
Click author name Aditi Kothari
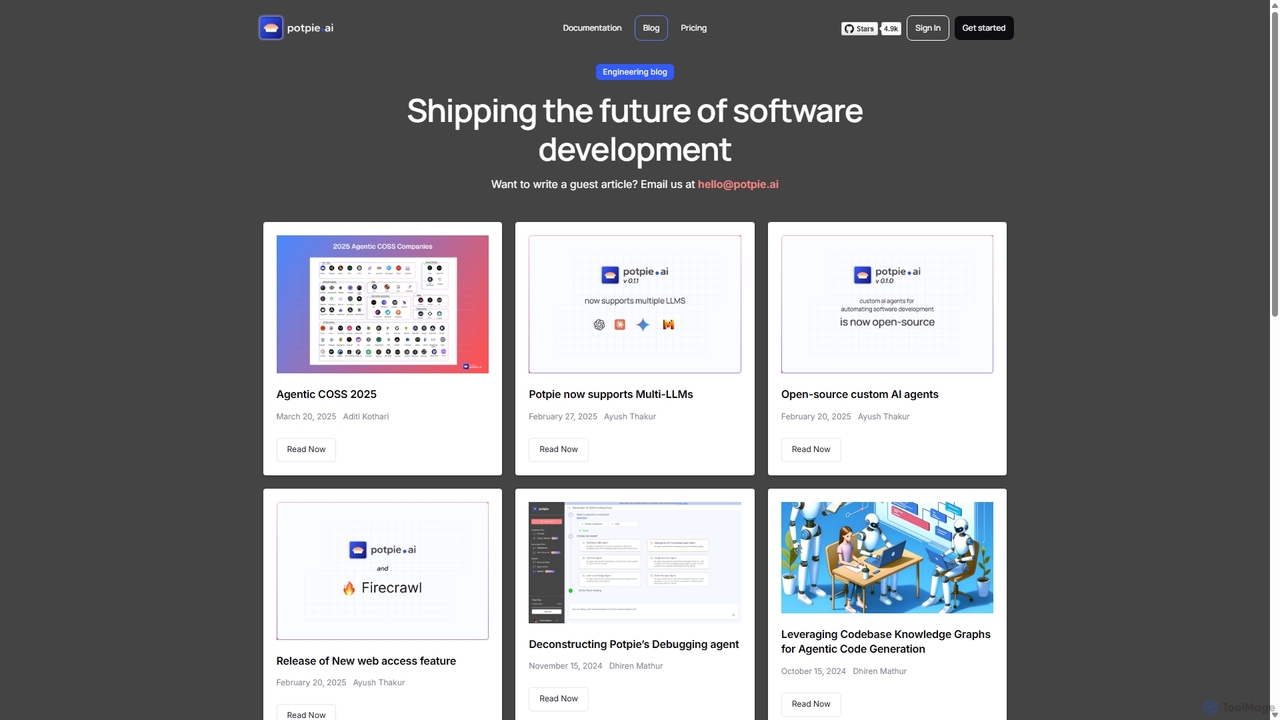pos(366,416)
